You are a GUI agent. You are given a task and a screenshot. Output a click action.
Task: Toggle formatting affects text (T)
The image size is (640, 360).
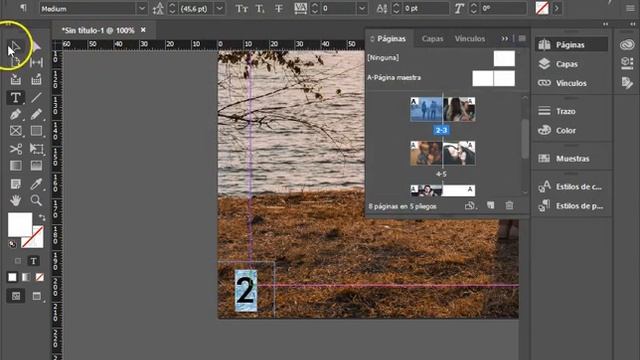(33, 261)
